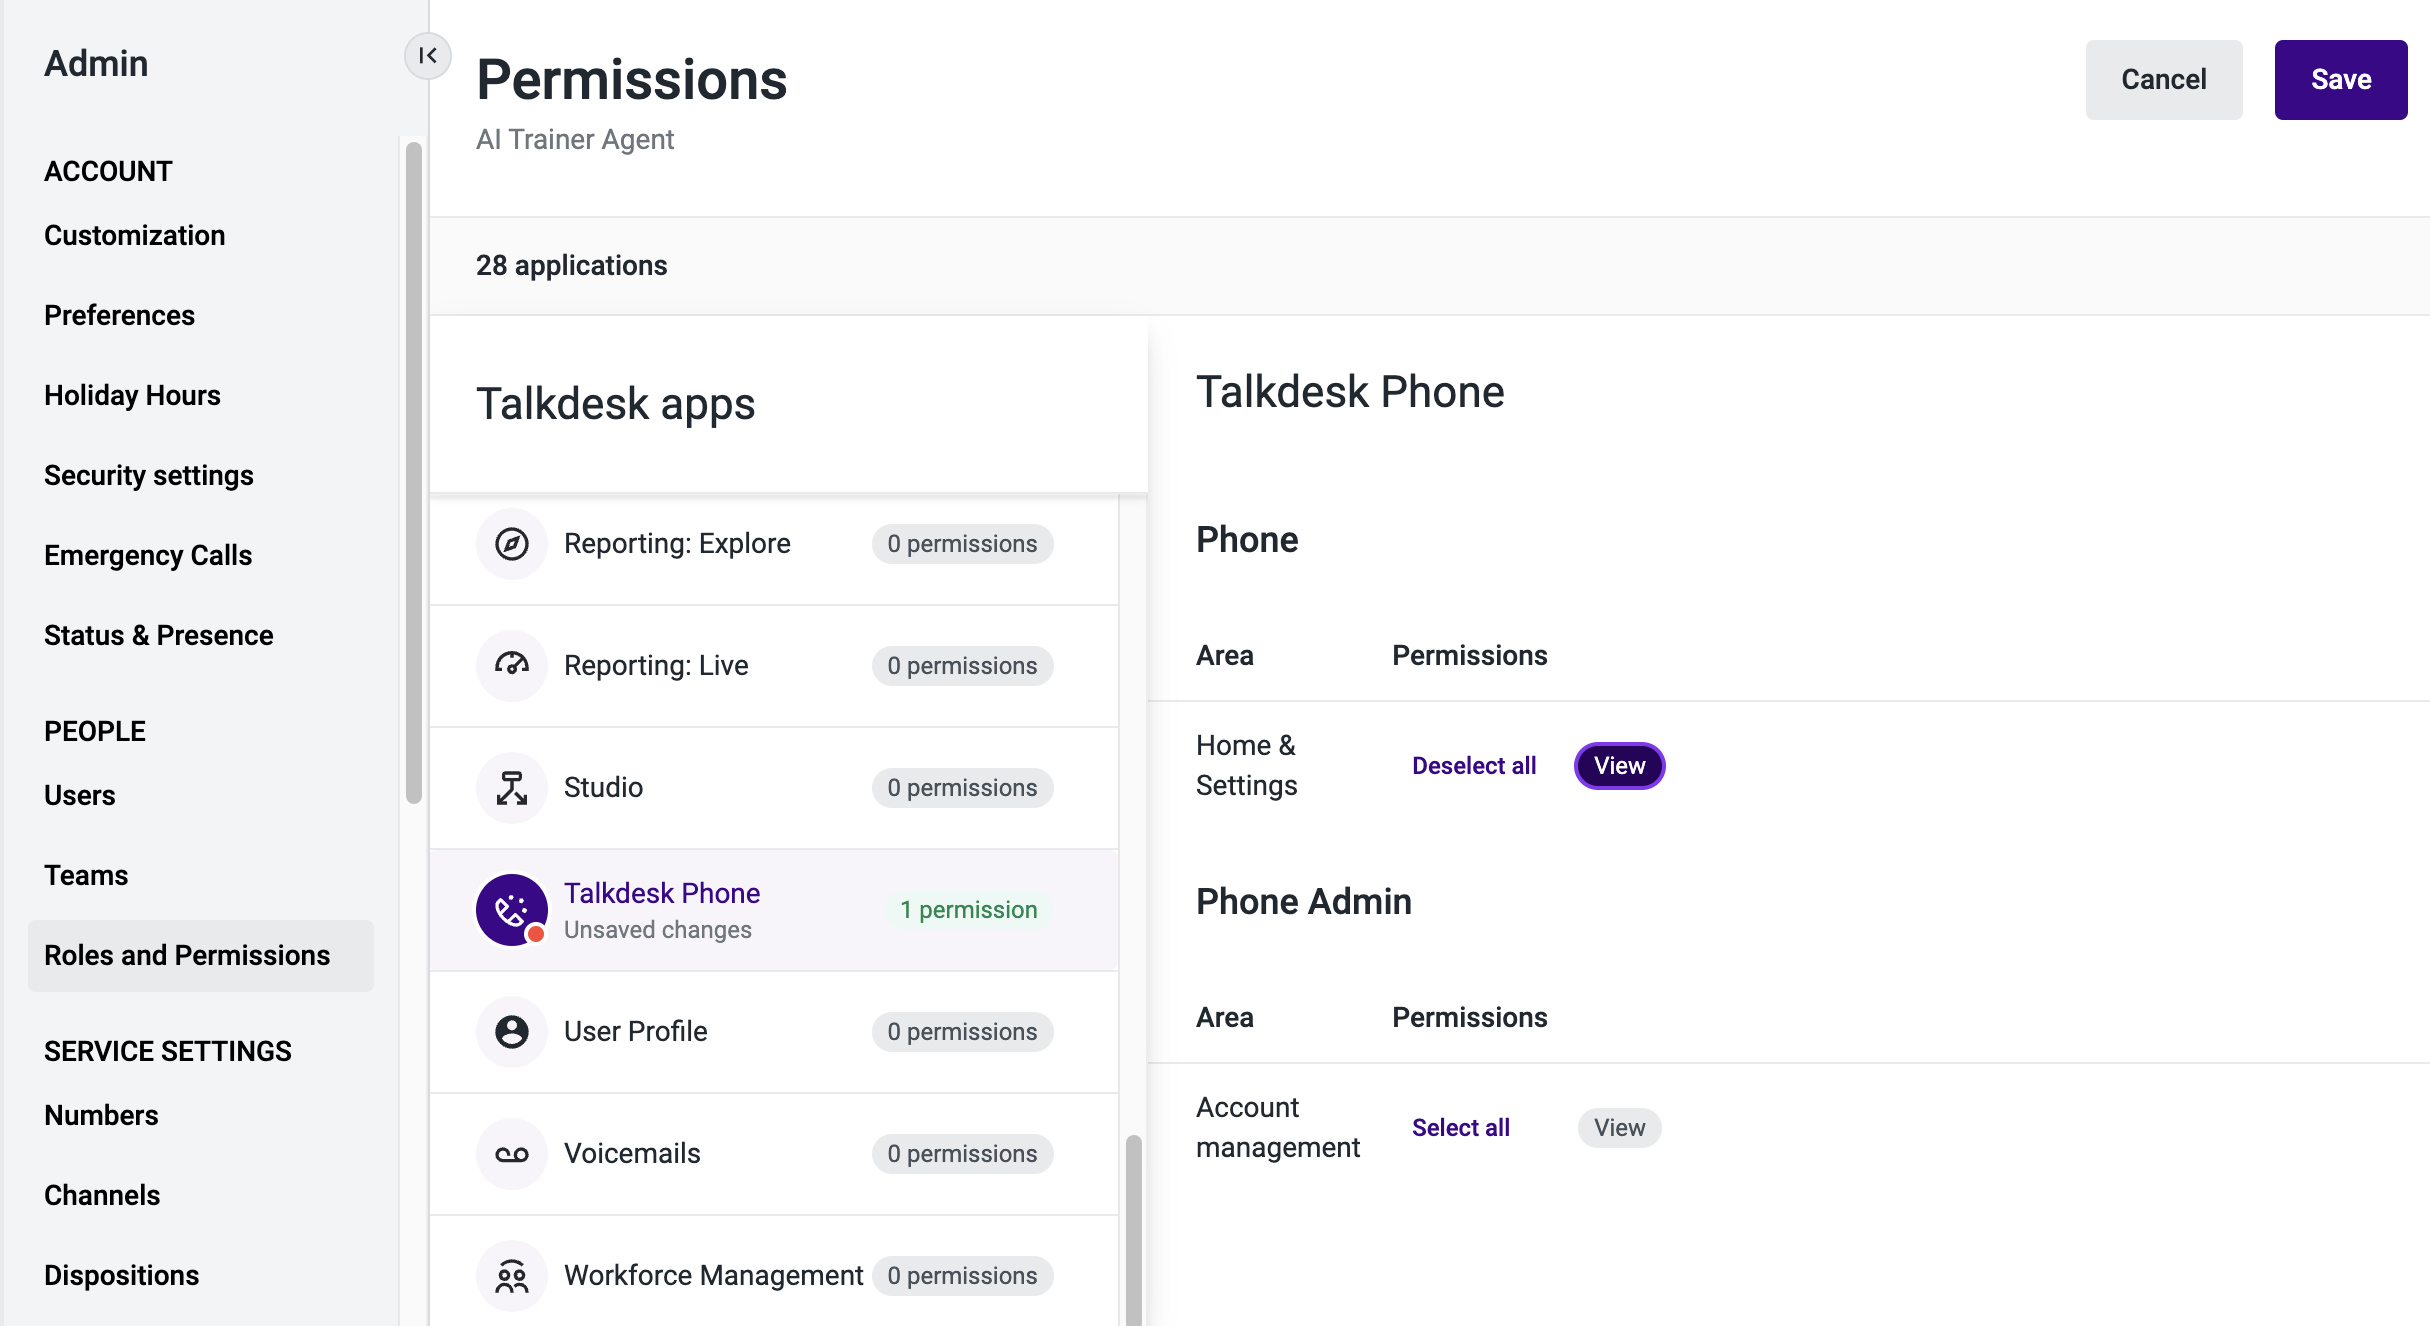Image resolution: width=2430 pixels, height=1326 pixels.
Task: Select Studio app row
Action: (774, 788)
